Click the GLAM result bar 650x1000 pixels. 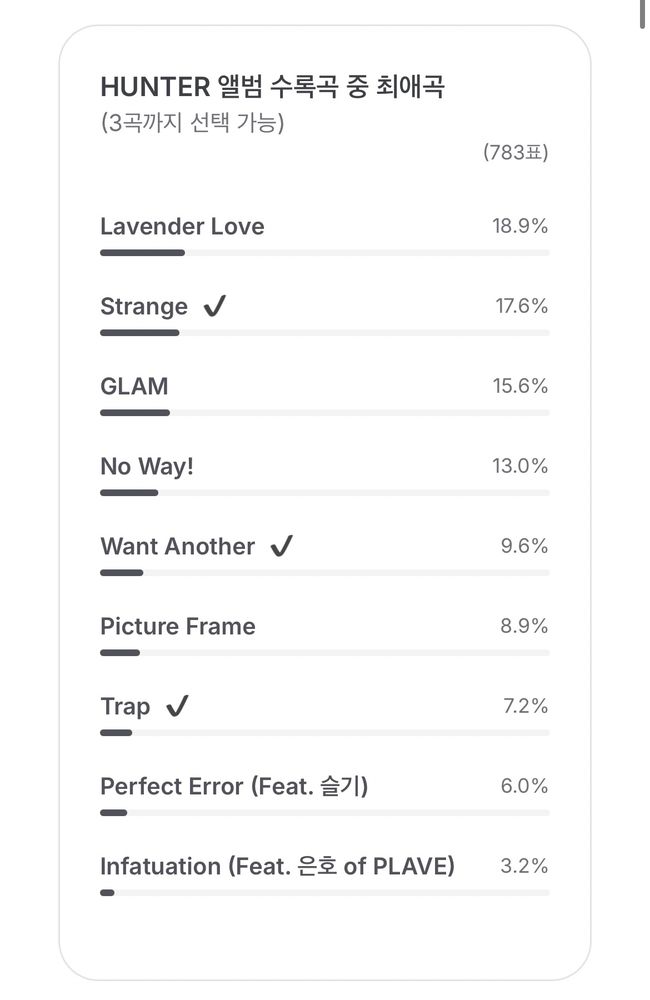tap(325, 413)
